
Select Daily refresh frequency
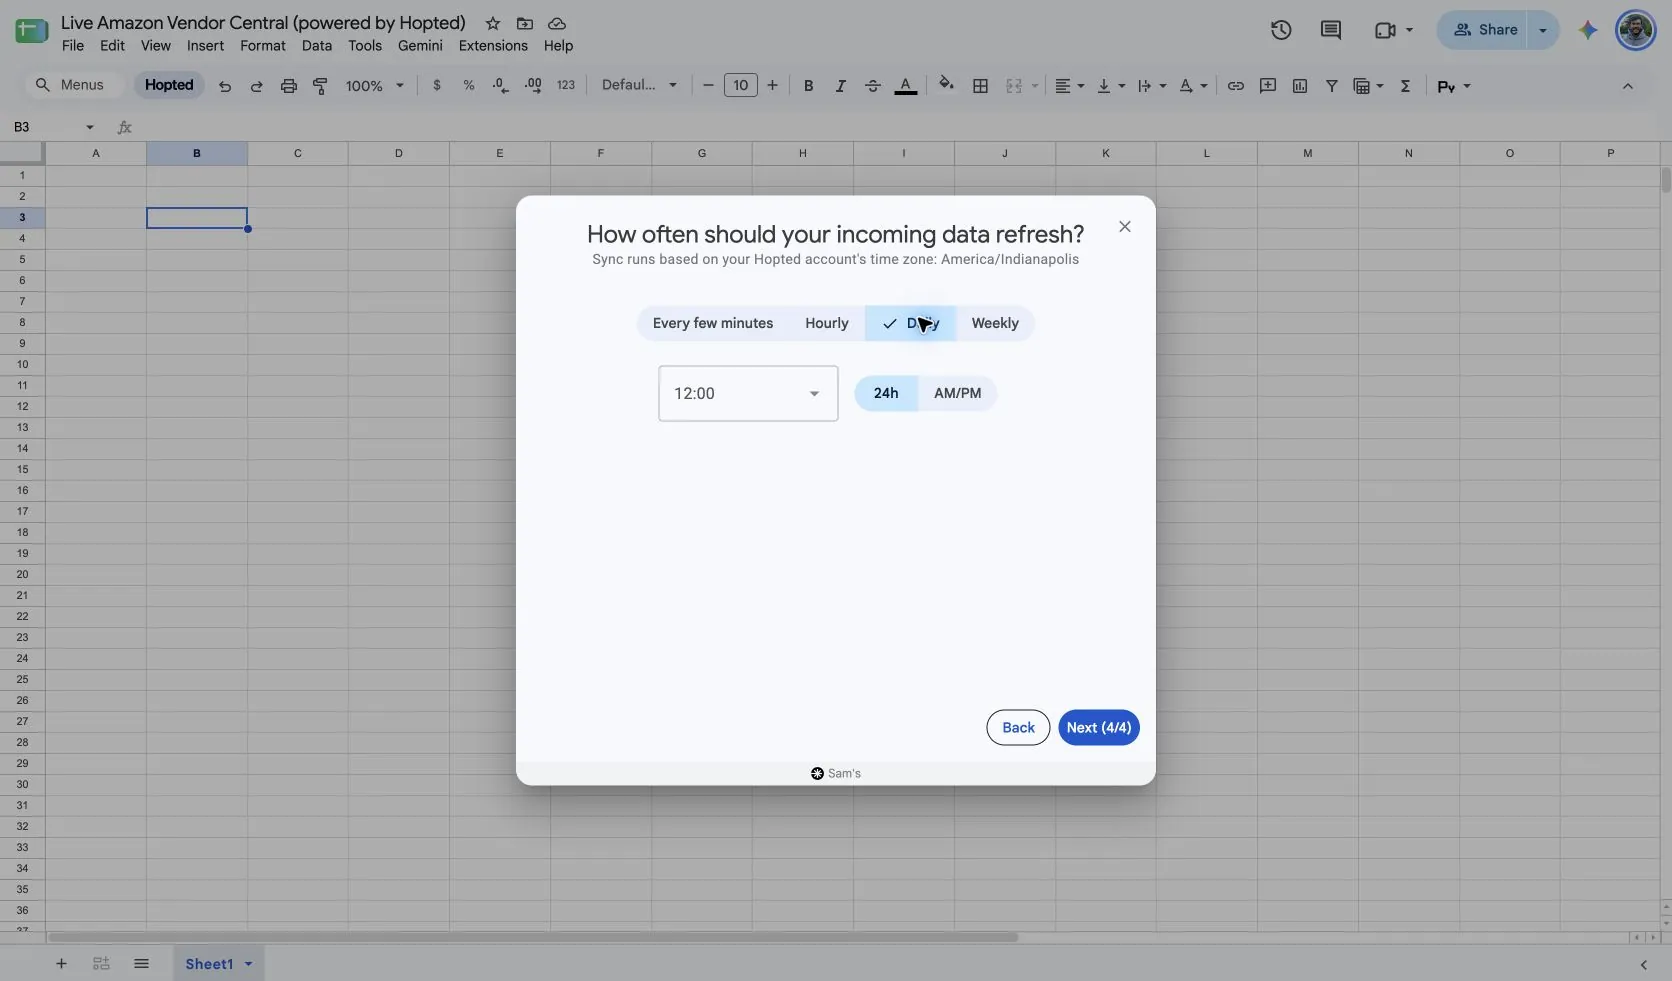[911, 323]
